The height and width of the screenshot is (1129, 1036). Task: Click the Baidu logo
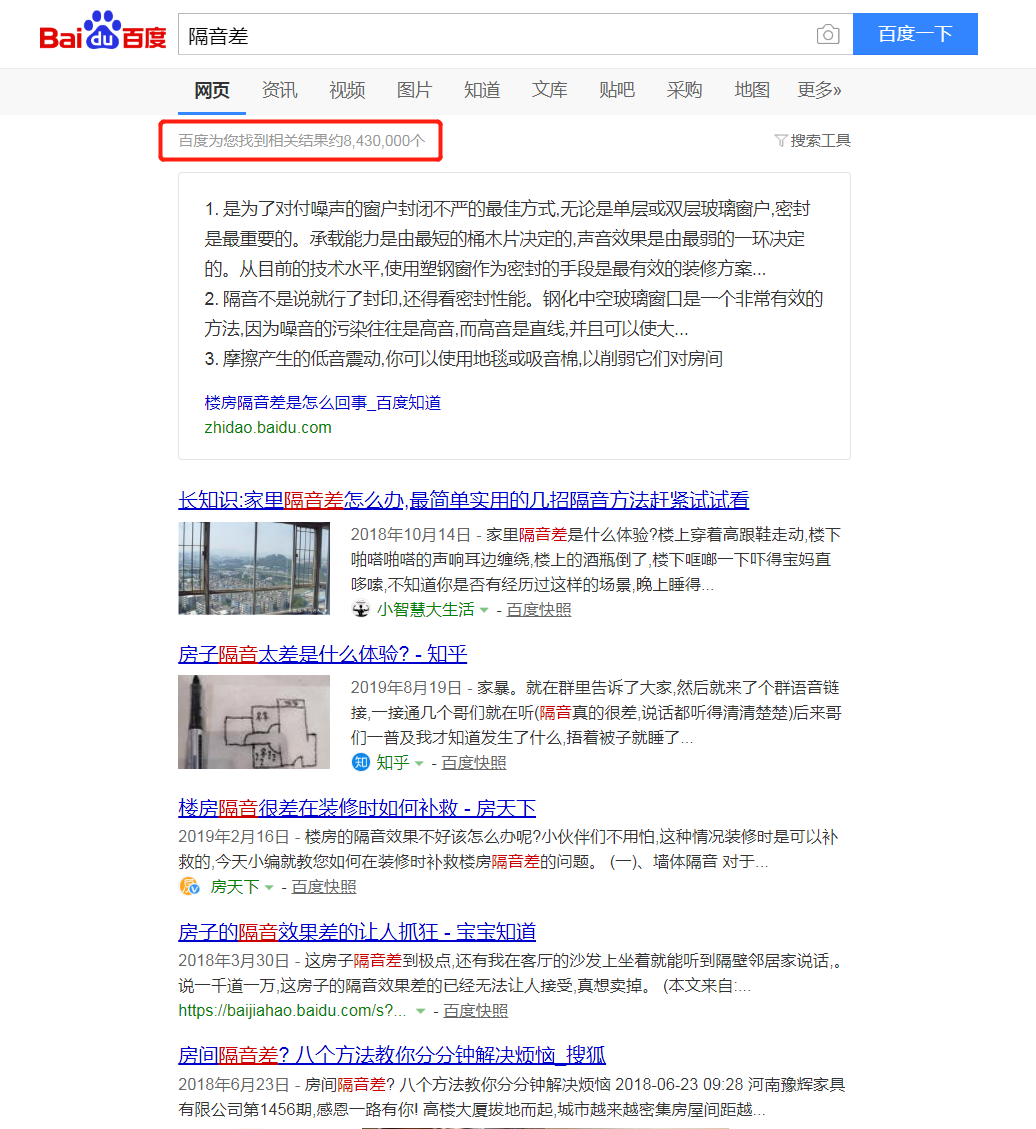(x=103, y=33)
